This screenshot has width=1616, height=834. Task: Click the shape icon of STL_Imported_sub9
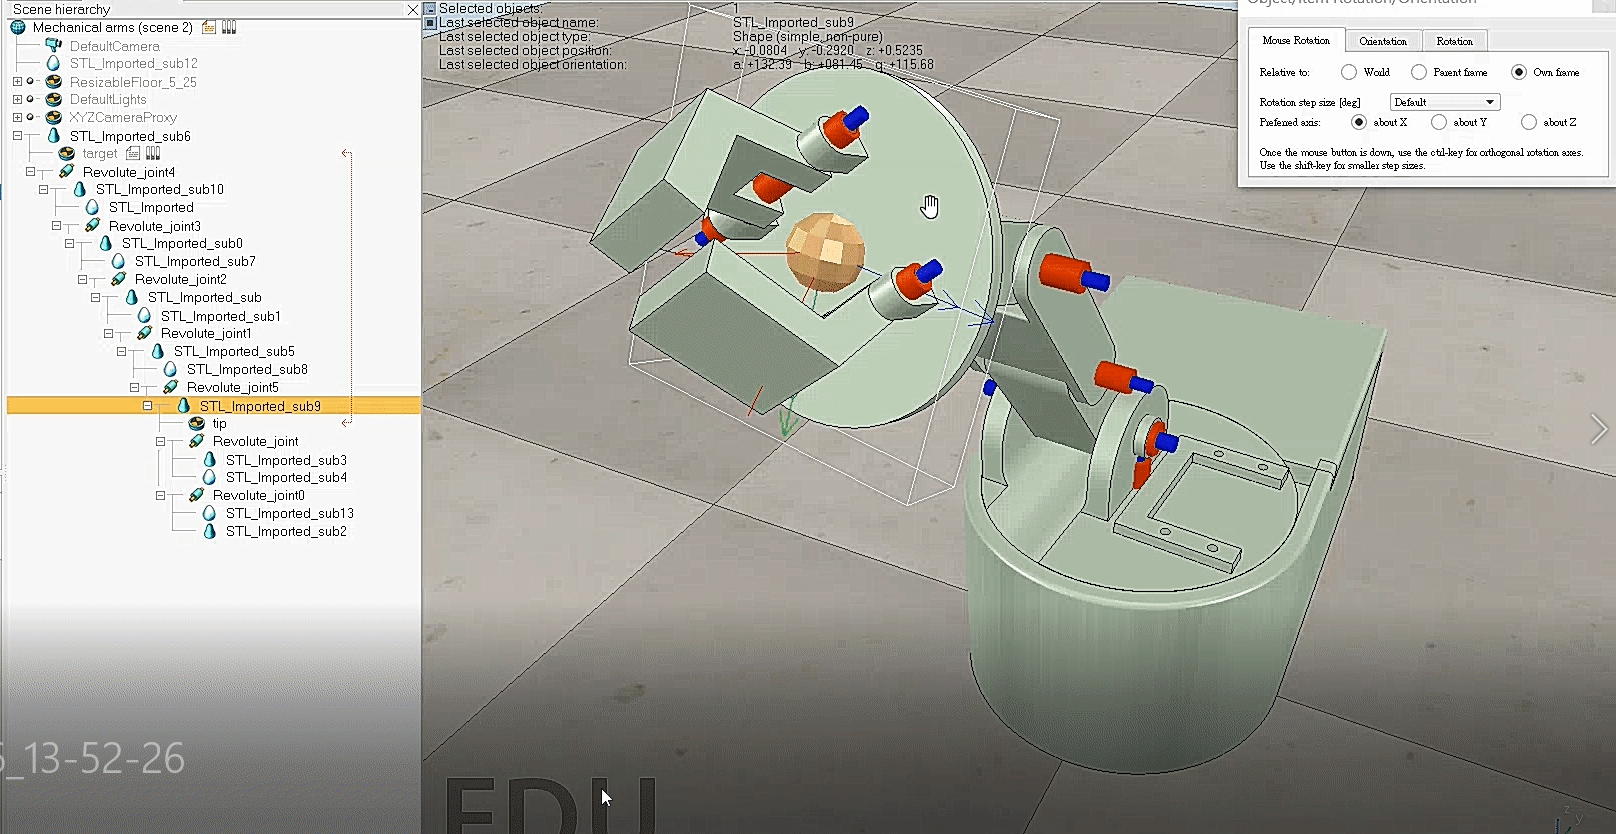tap(184, 406)
